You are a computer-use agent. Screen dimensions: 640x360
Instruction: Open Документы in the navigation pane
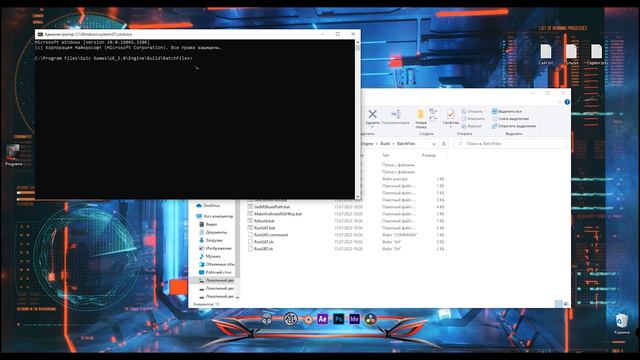[213, 232]
